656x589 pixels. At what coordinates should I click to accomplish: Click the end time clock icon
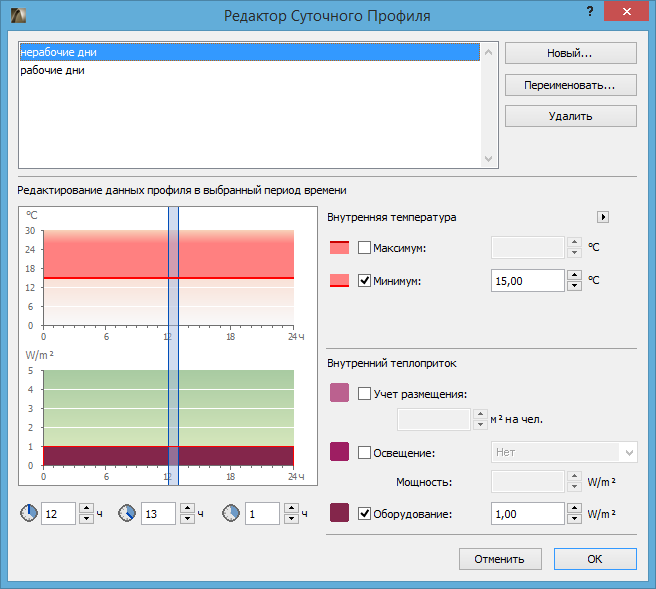[127, 513]
